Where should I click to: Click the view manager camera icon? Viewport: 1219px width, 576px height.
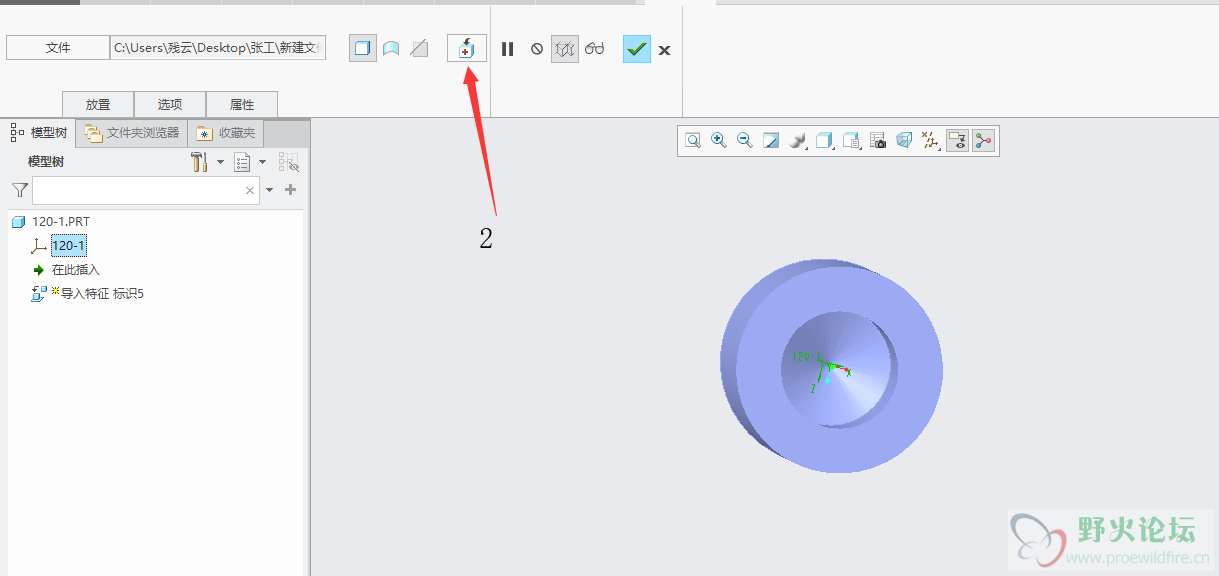878,141
